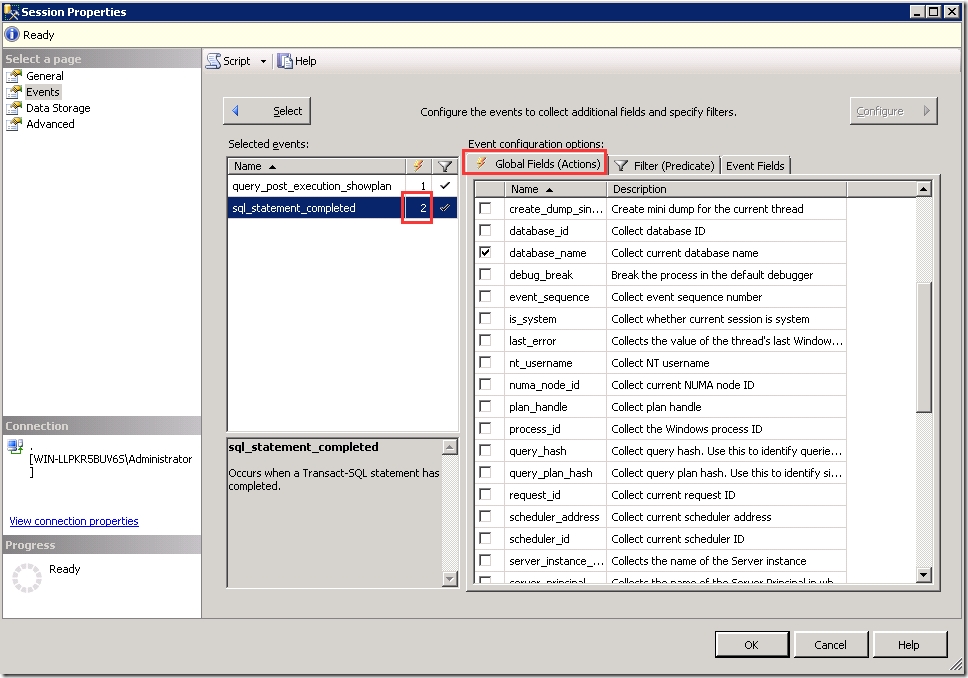Sort selected events by Name column
Viewport: 968px width, 678px height.
pyautogui.click(x=317, y=166)
